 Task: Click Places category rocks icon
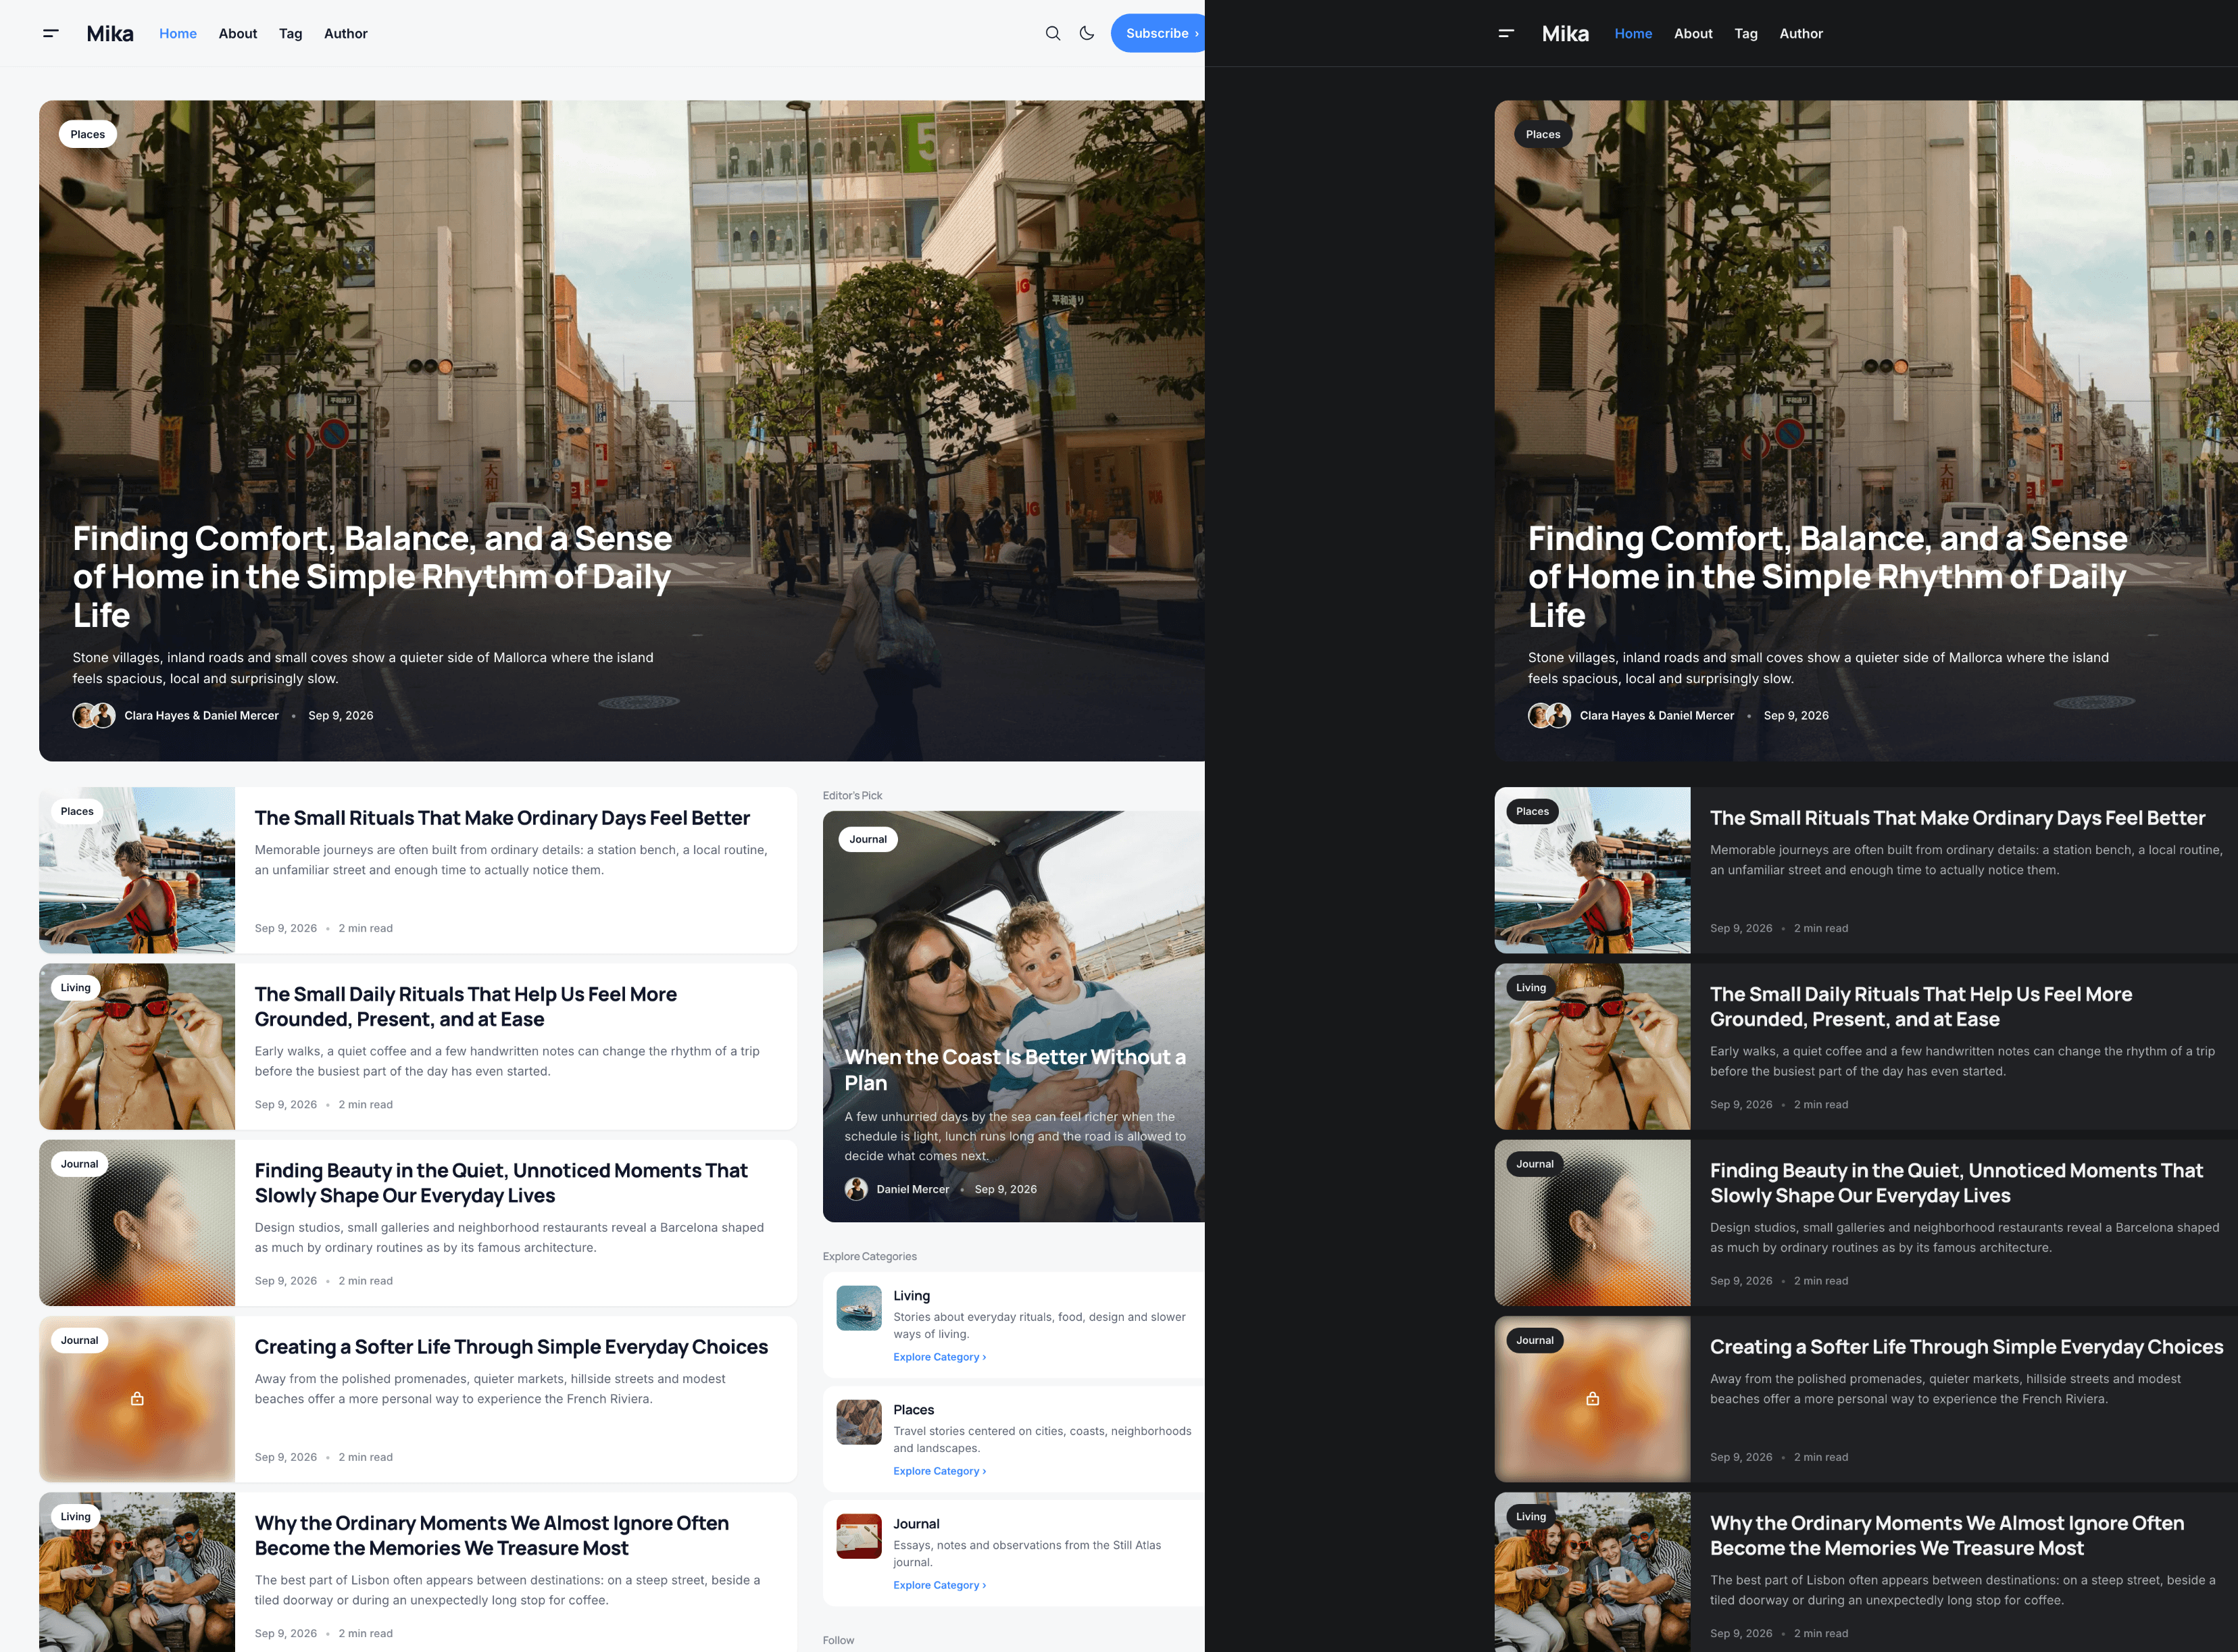859,1421
